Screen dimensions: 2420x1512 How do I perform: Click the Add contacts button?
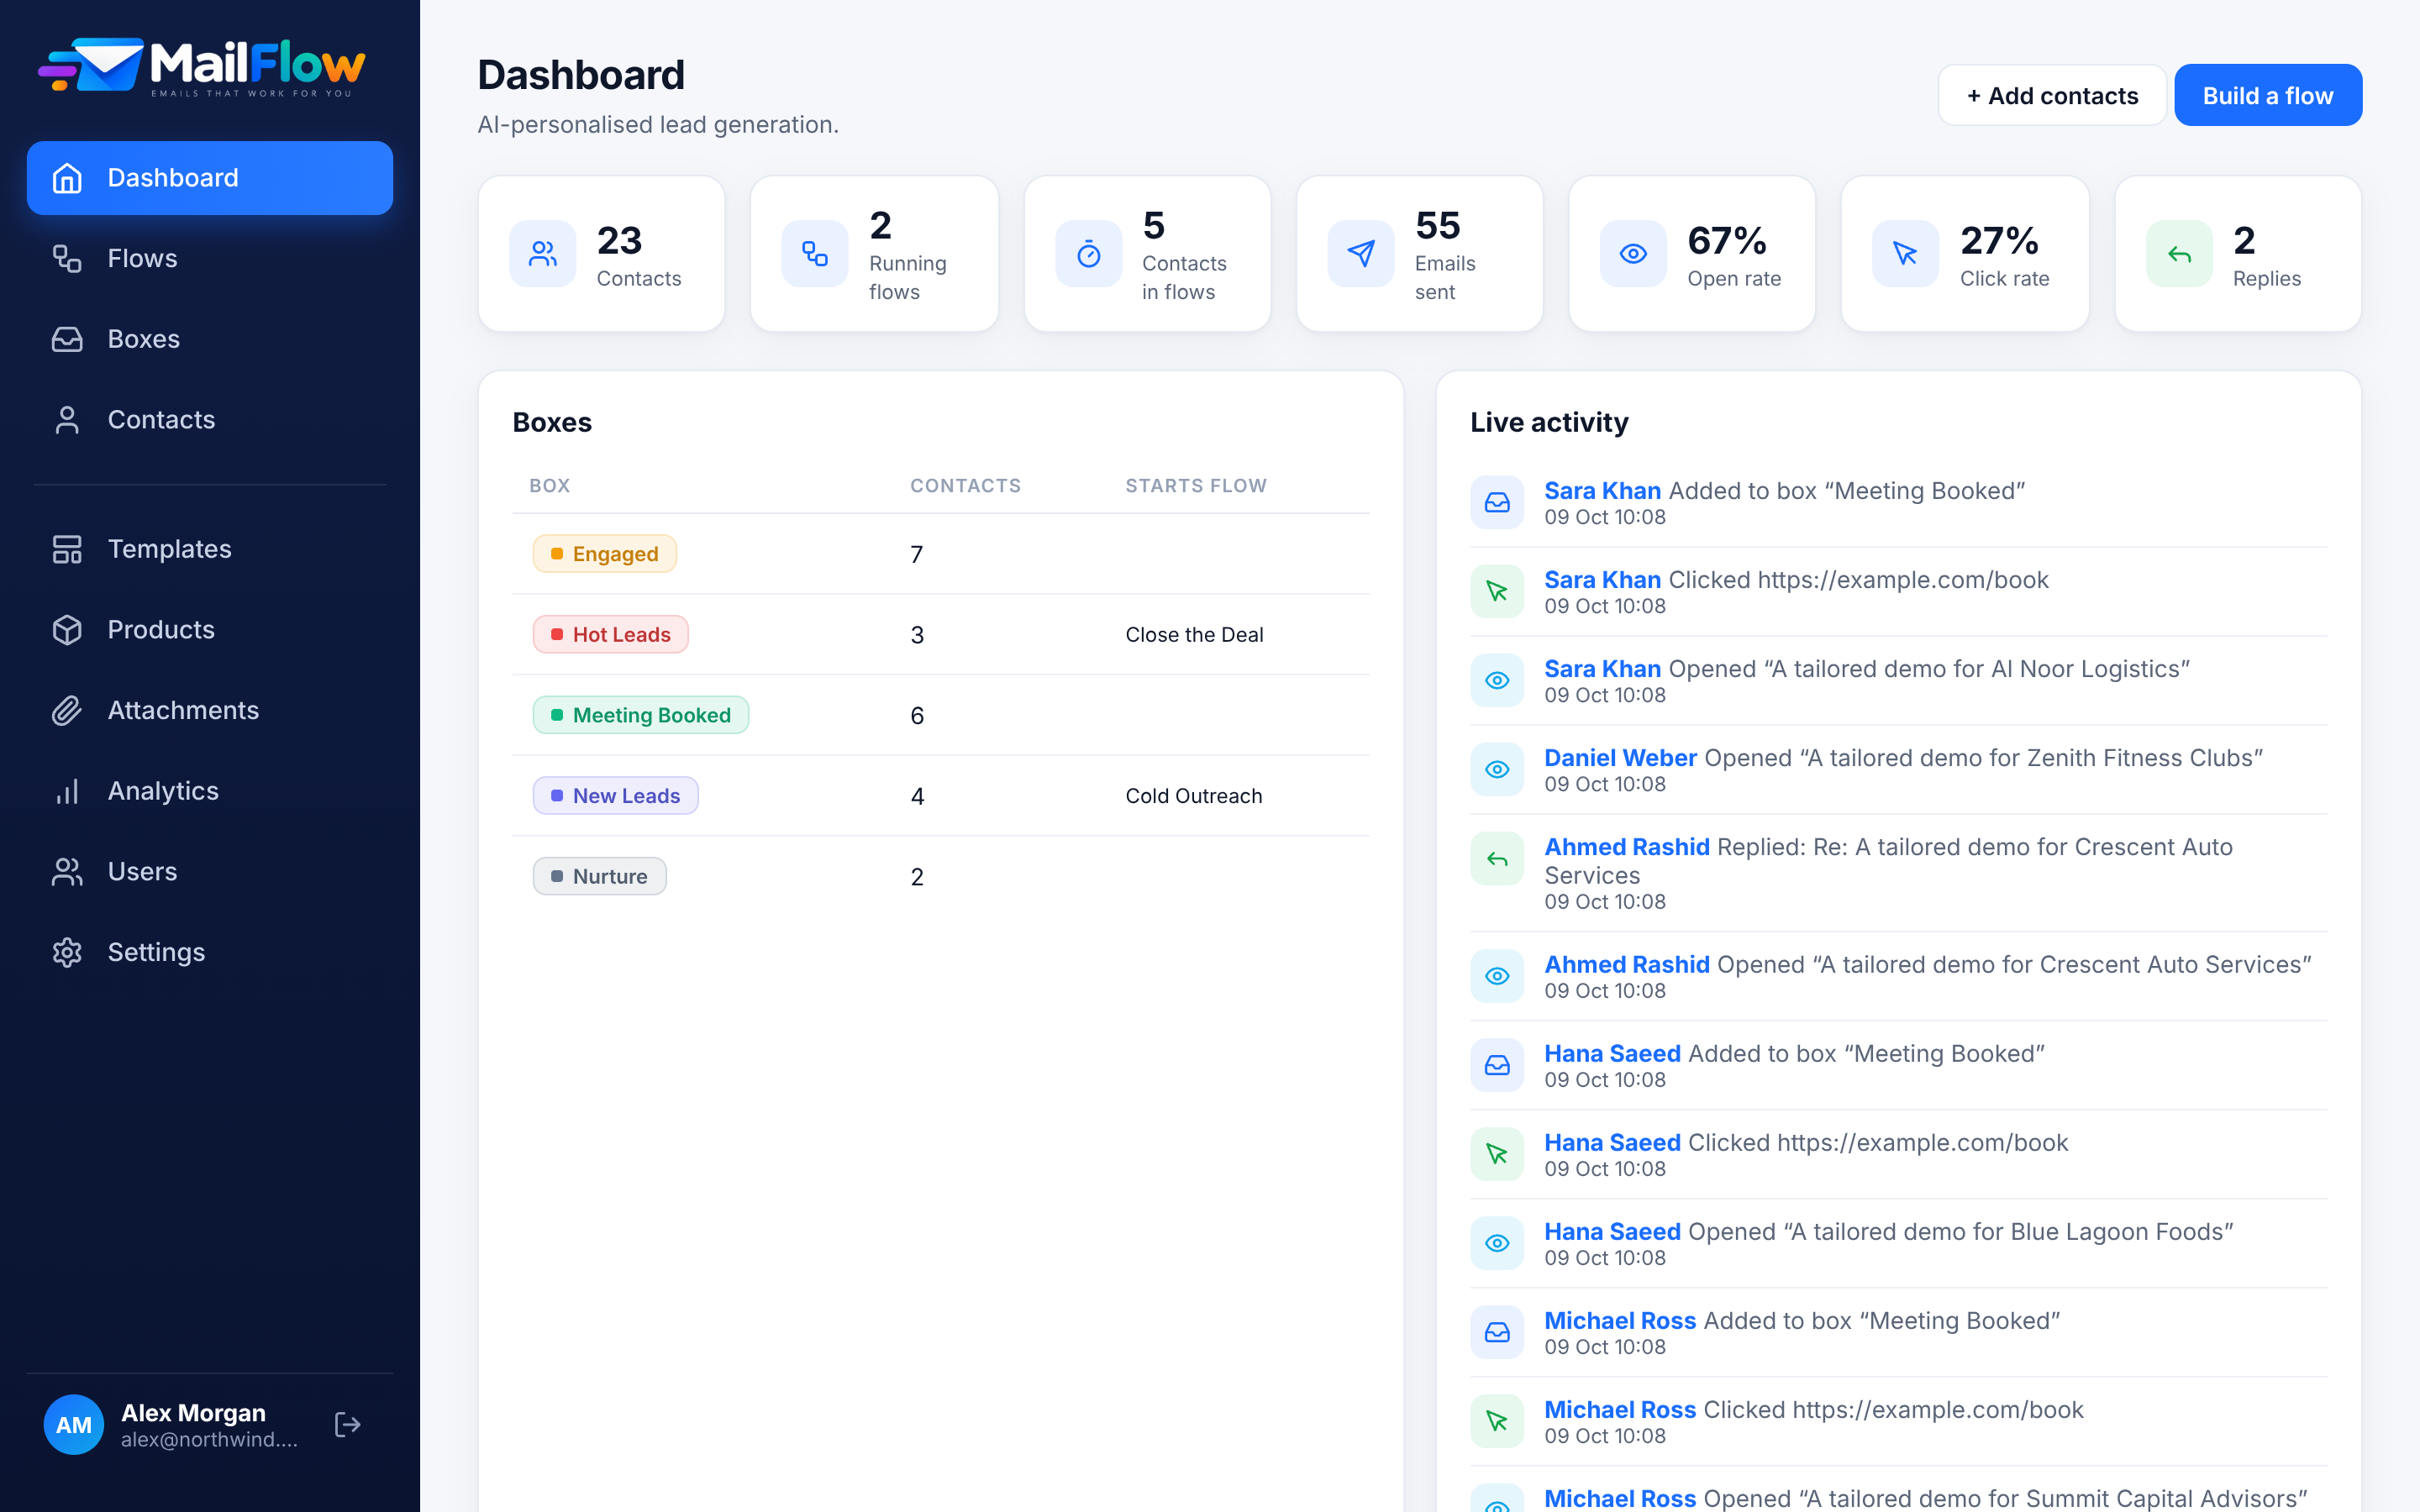(2052, 95)
